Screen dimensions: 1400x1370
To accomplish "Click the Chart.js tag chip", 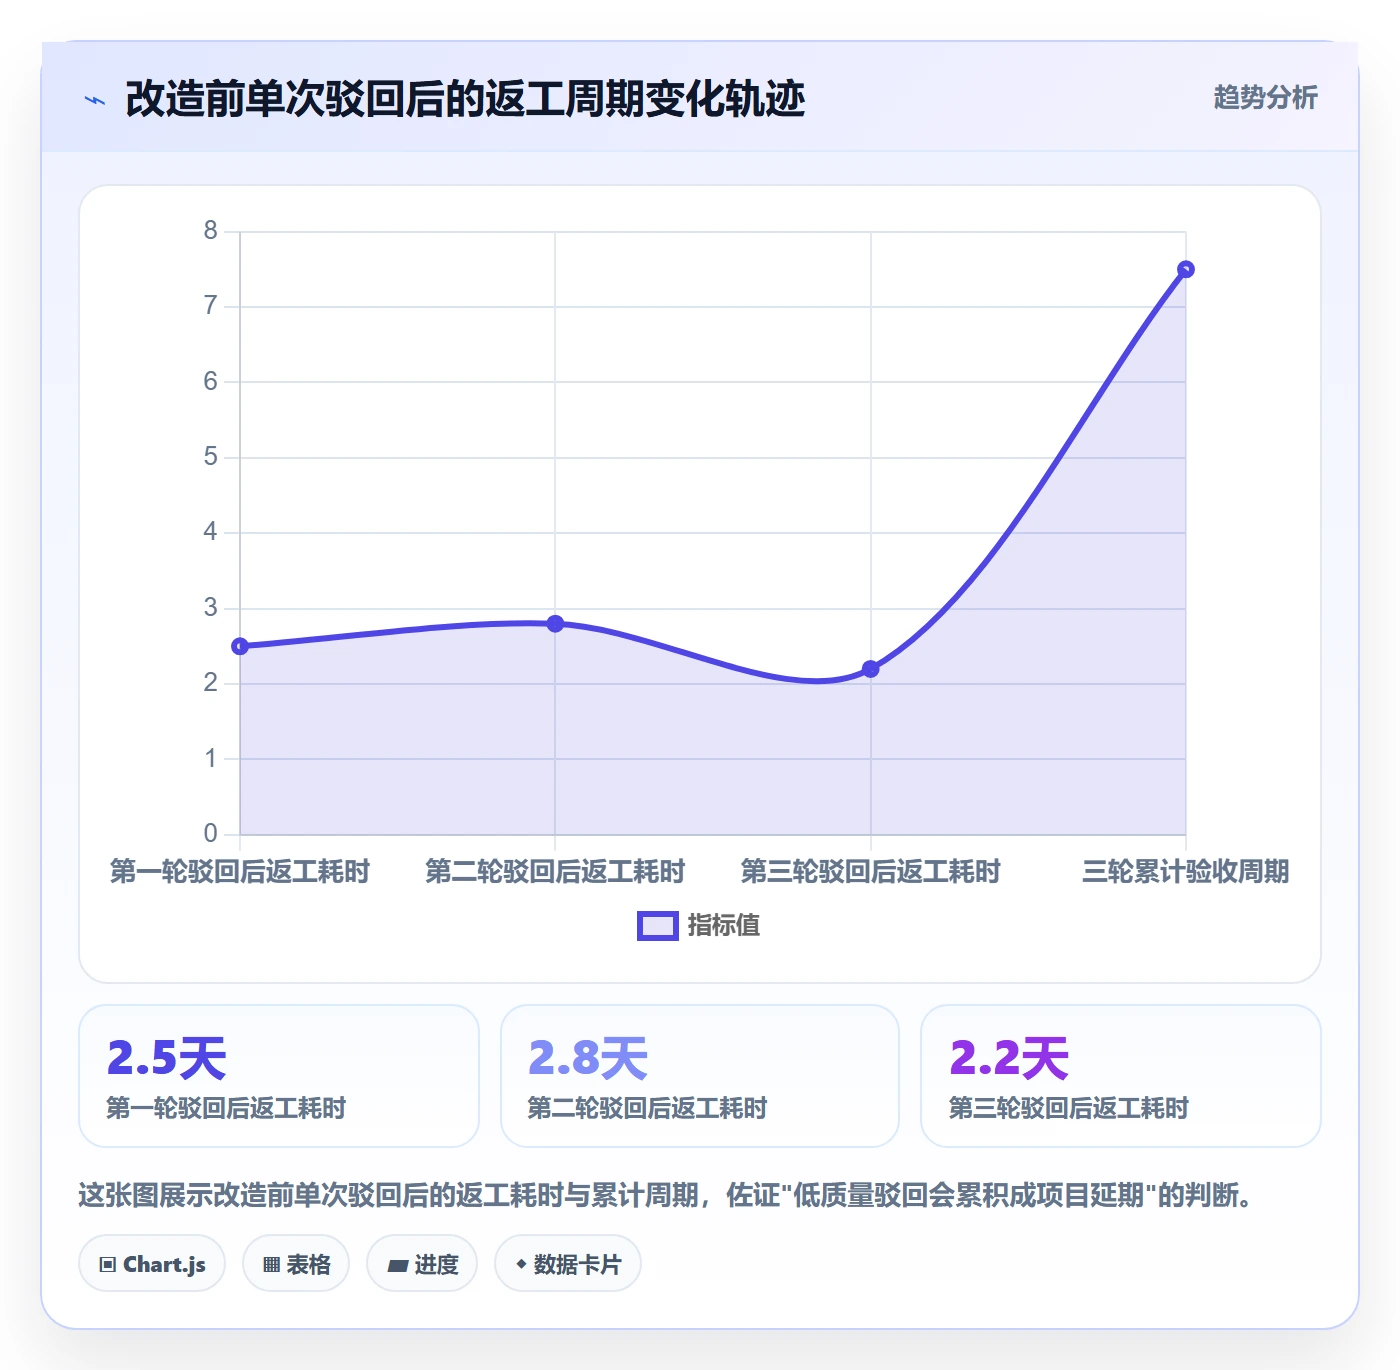I will point(152,1264).
